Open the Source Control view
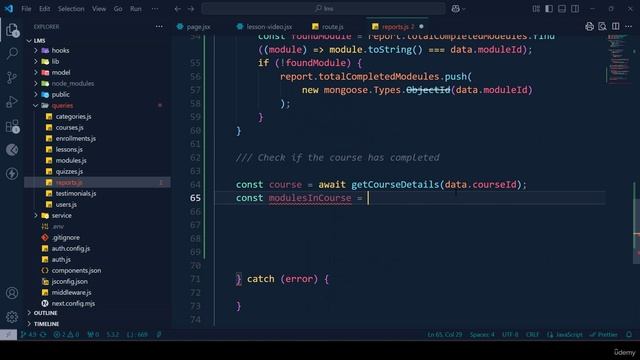Screen dimensions: 640x360 [x=12, y=78]
